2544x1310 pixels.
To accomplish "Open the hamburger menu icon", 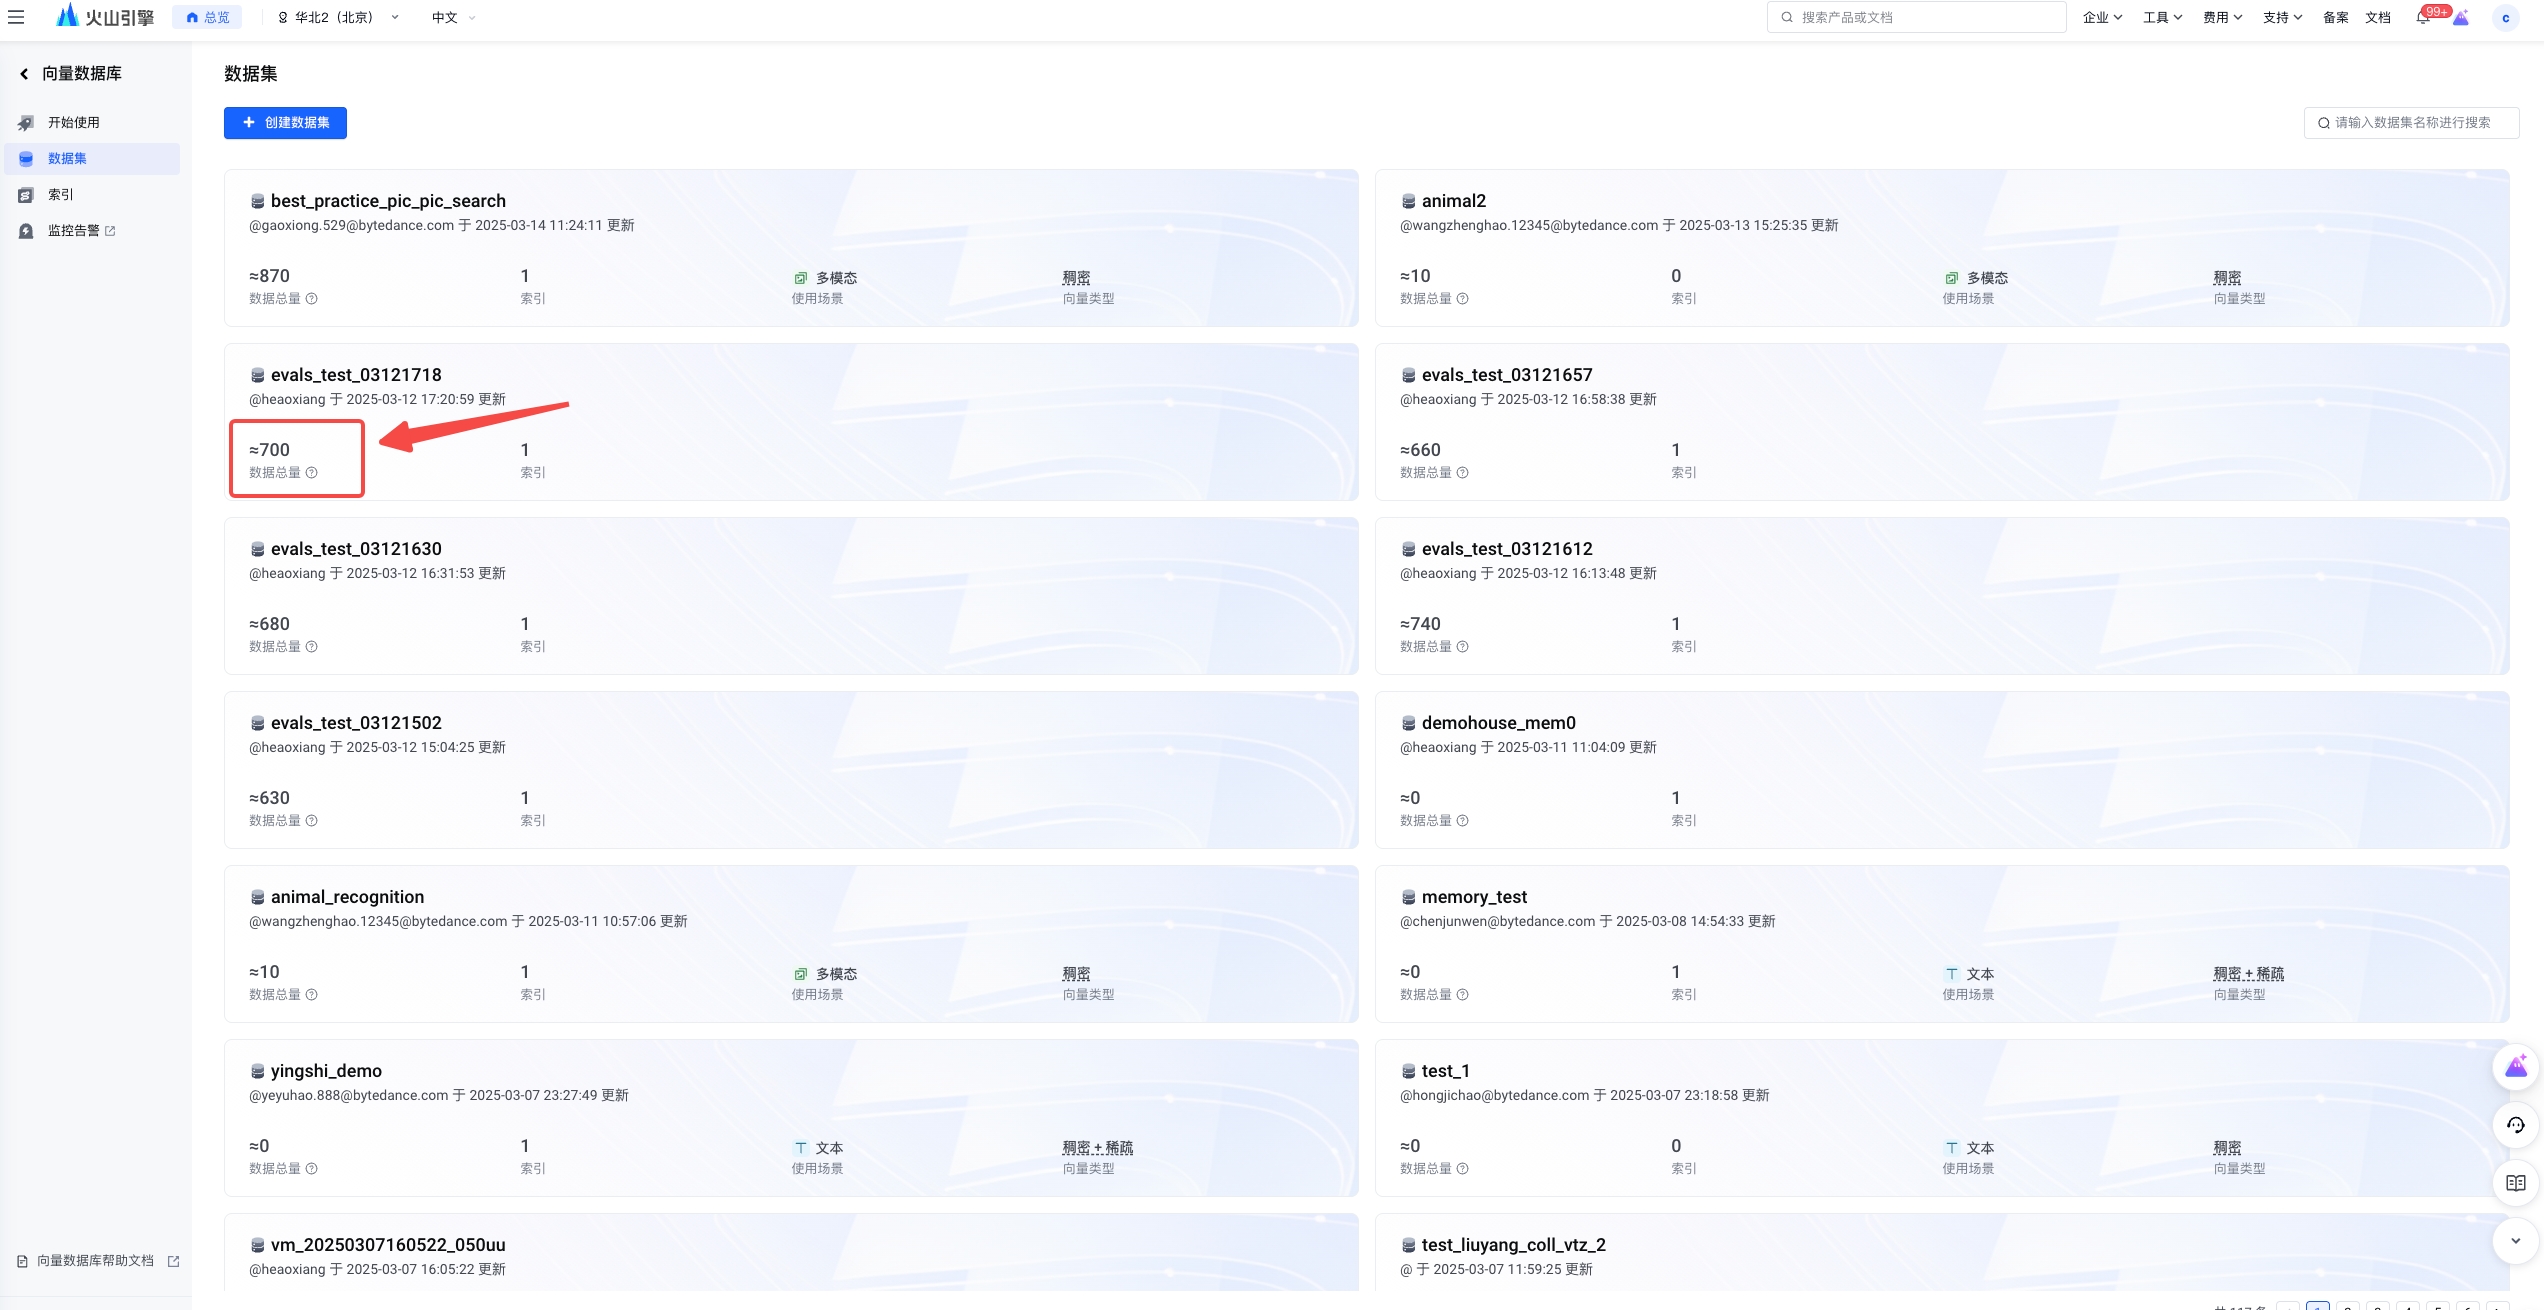I will click(x=16, y=17).
